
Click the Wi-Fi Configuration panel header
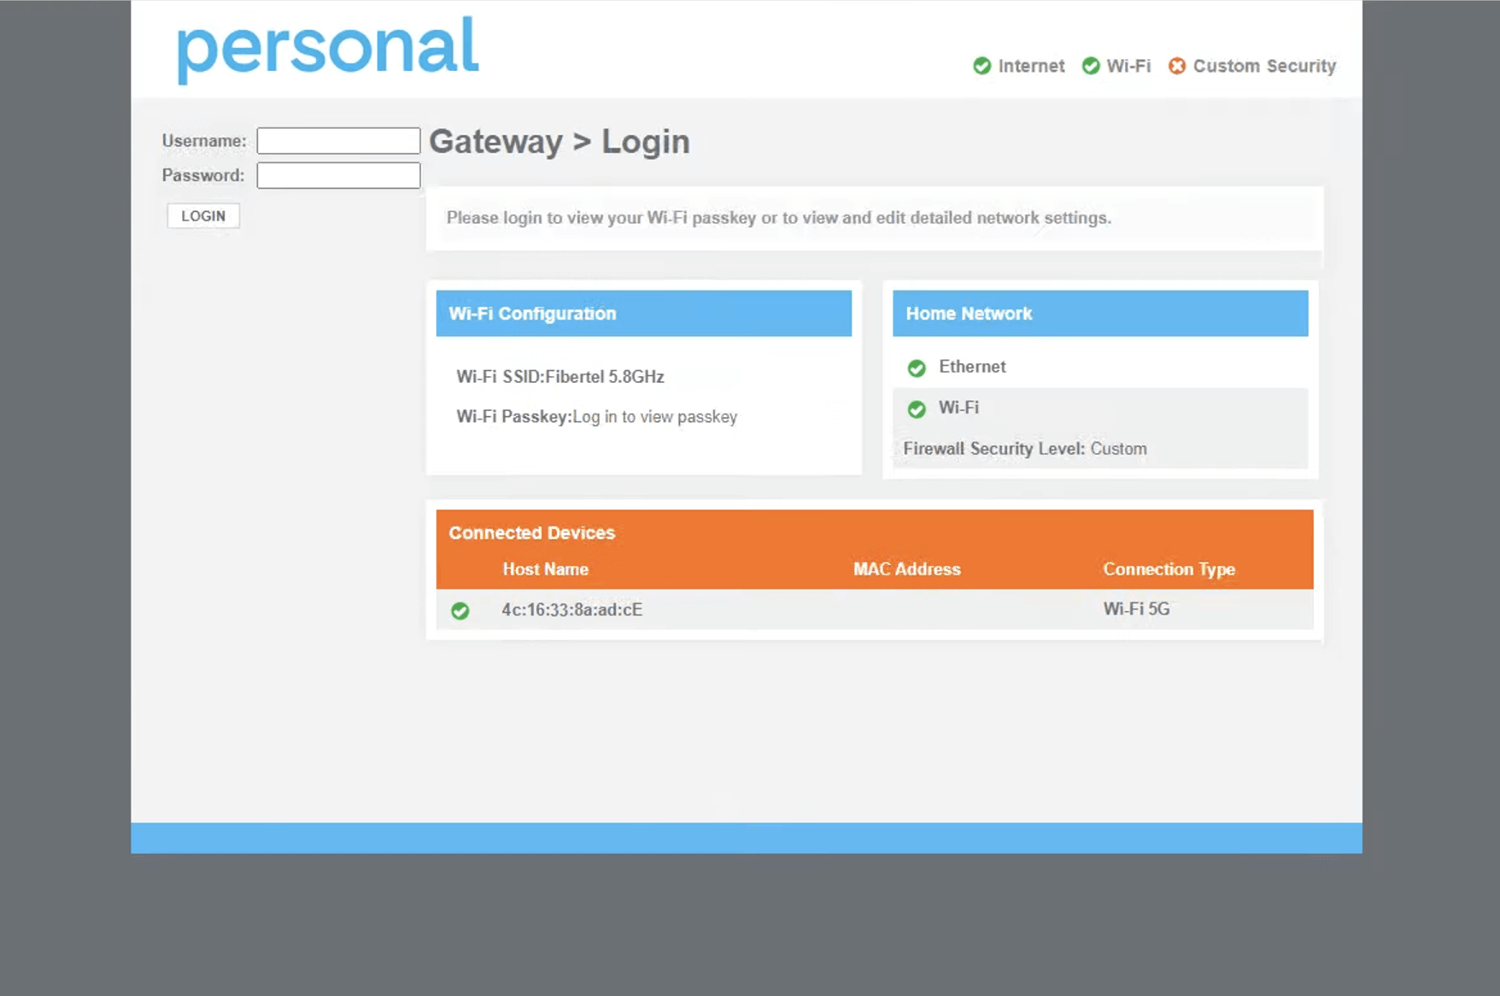pos(643,314)
